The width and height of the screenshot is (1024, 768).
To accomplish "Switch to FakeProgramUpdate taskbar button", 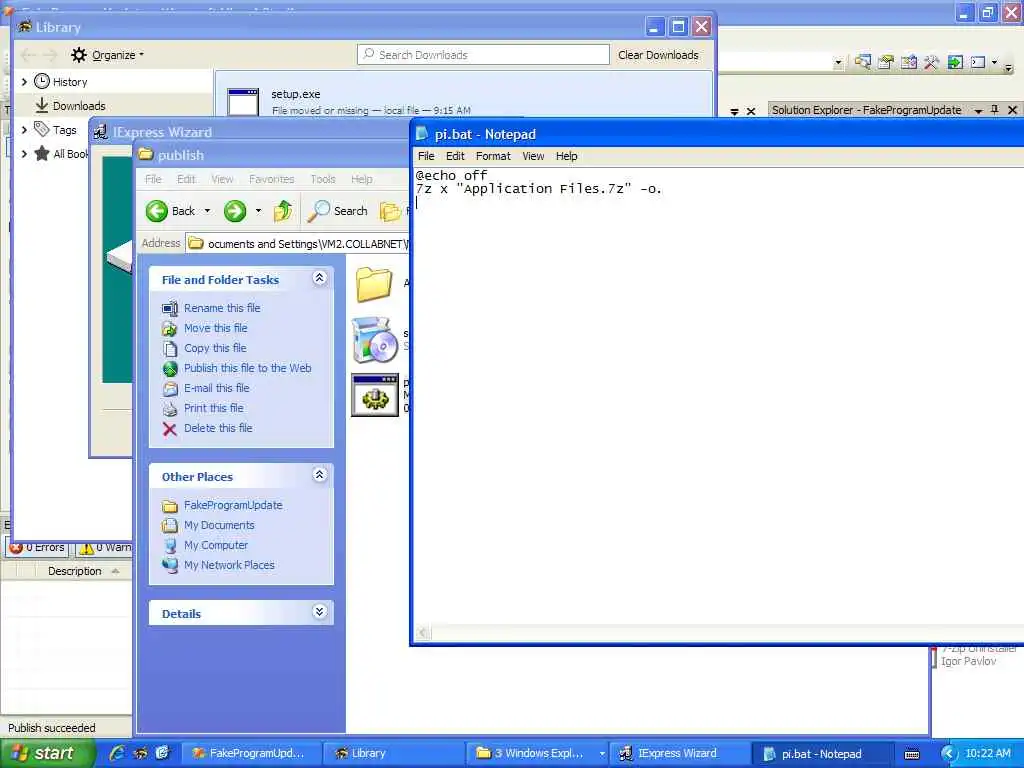I will coord(249,753).
